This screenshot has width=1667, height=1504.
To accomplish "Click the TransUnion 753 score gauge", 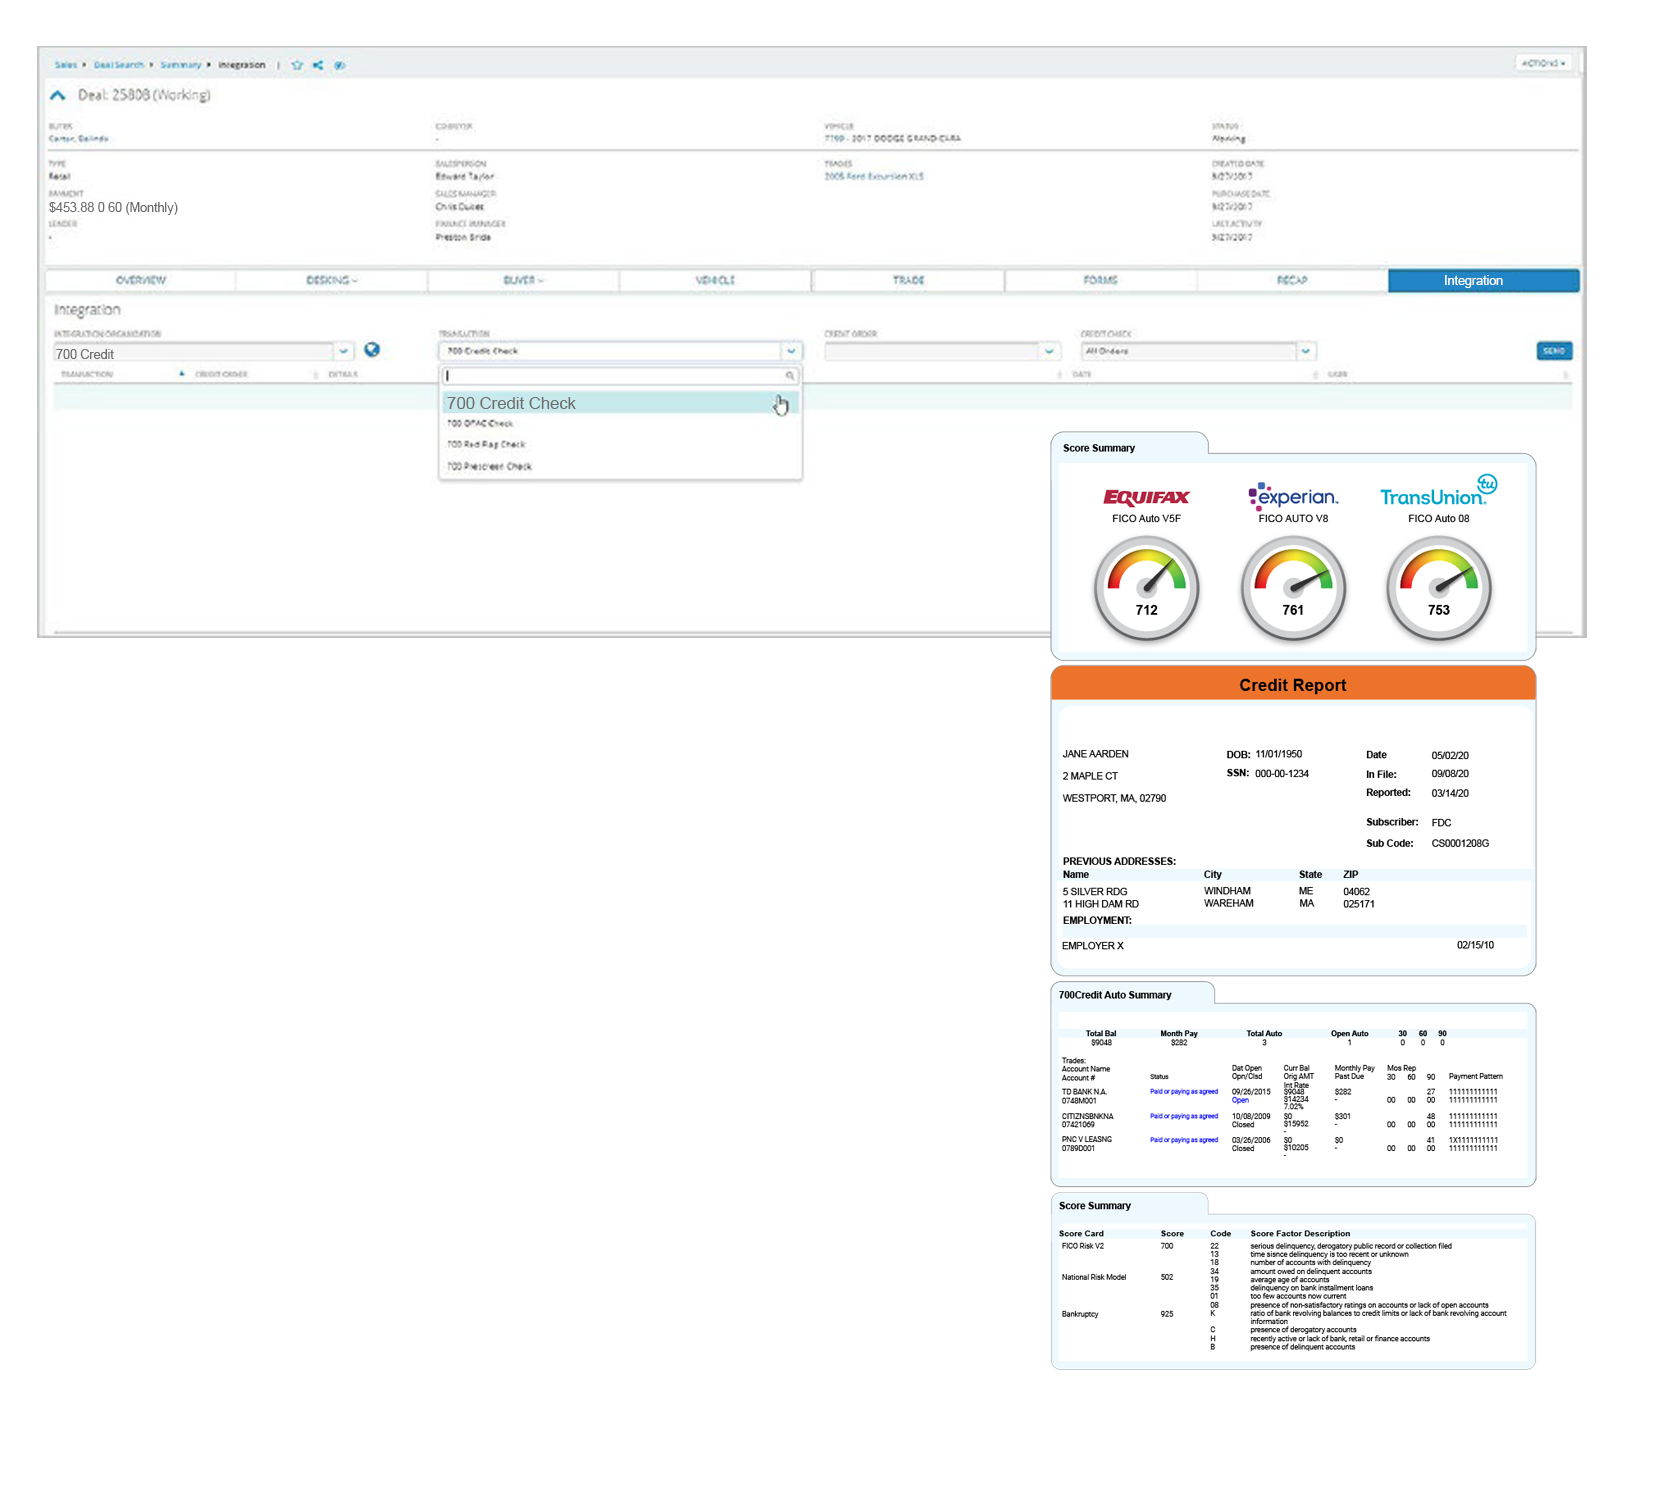I will [x=1439, y=588].
